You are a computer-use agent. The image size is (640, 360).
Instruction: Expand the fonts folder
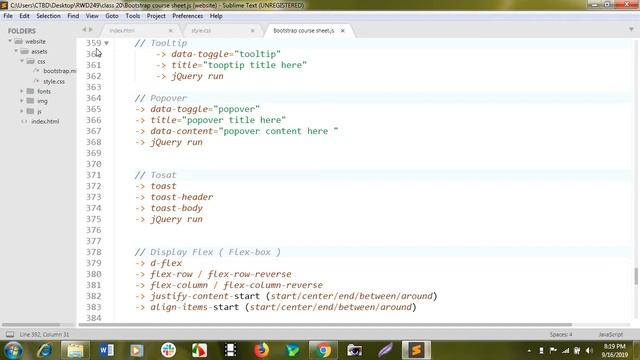pos(22,91)
